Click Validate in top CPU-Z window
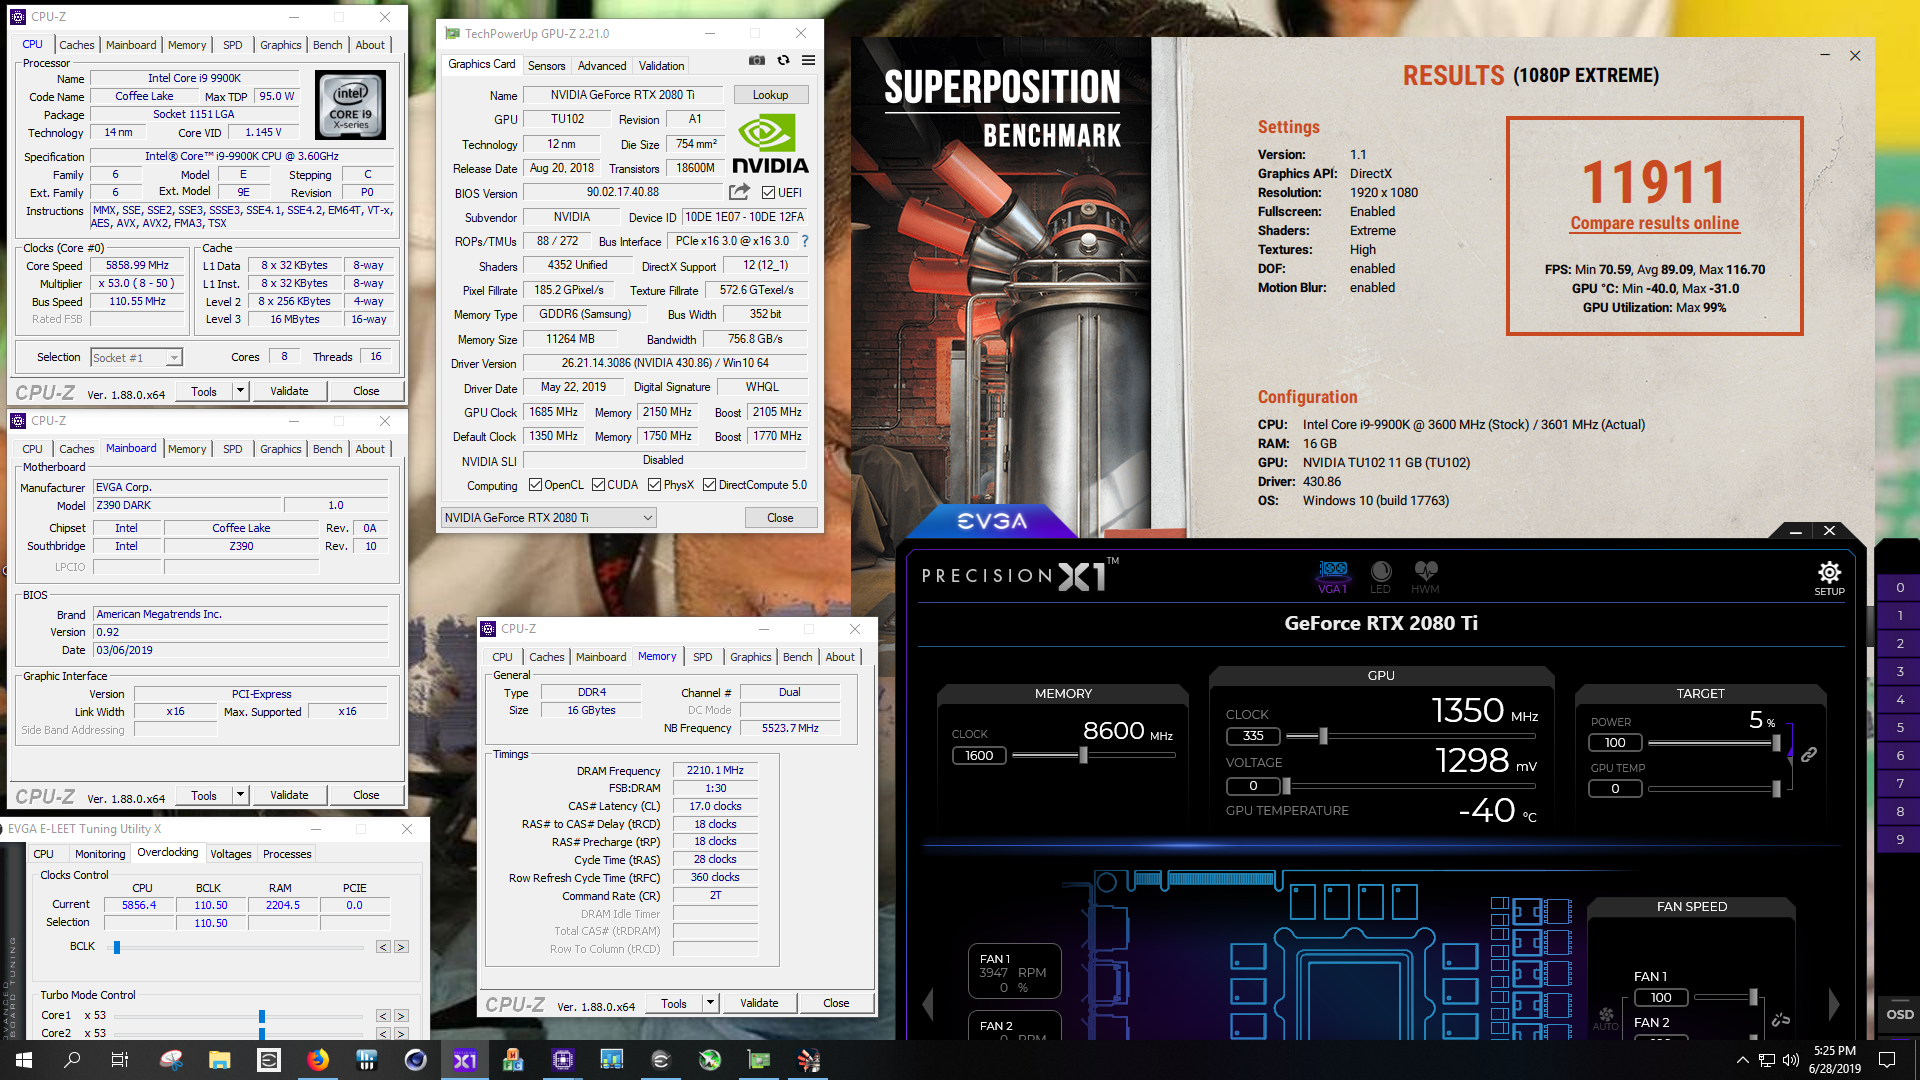 [289, 391]
